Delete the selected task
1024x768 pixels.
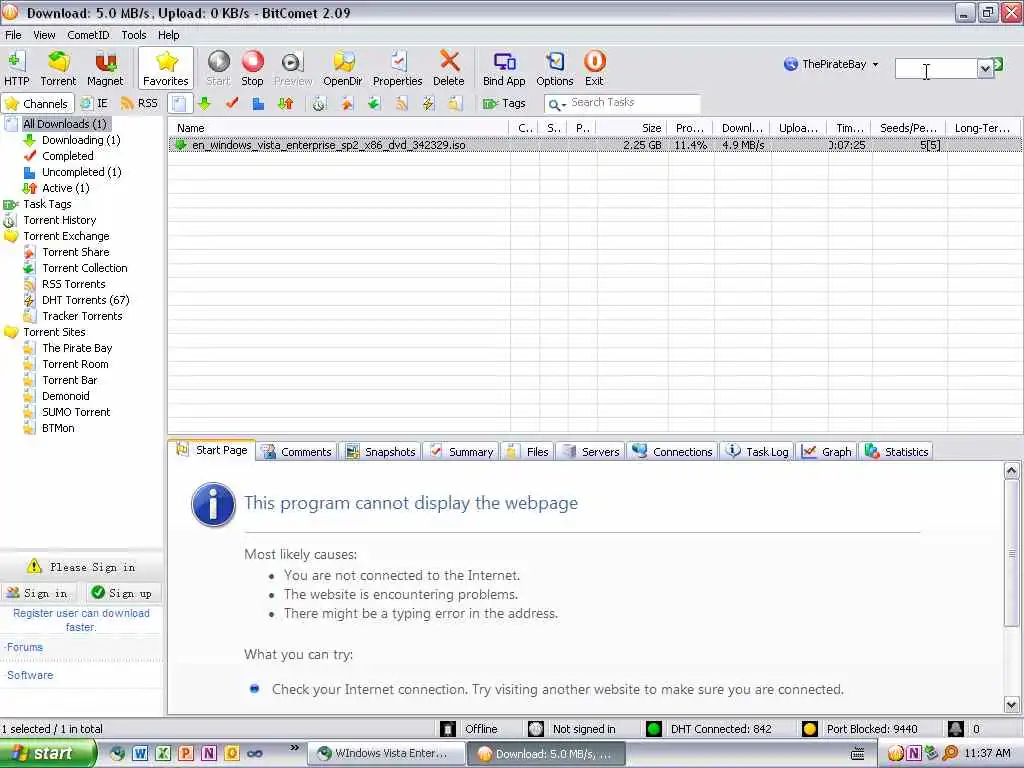(449, 68)
